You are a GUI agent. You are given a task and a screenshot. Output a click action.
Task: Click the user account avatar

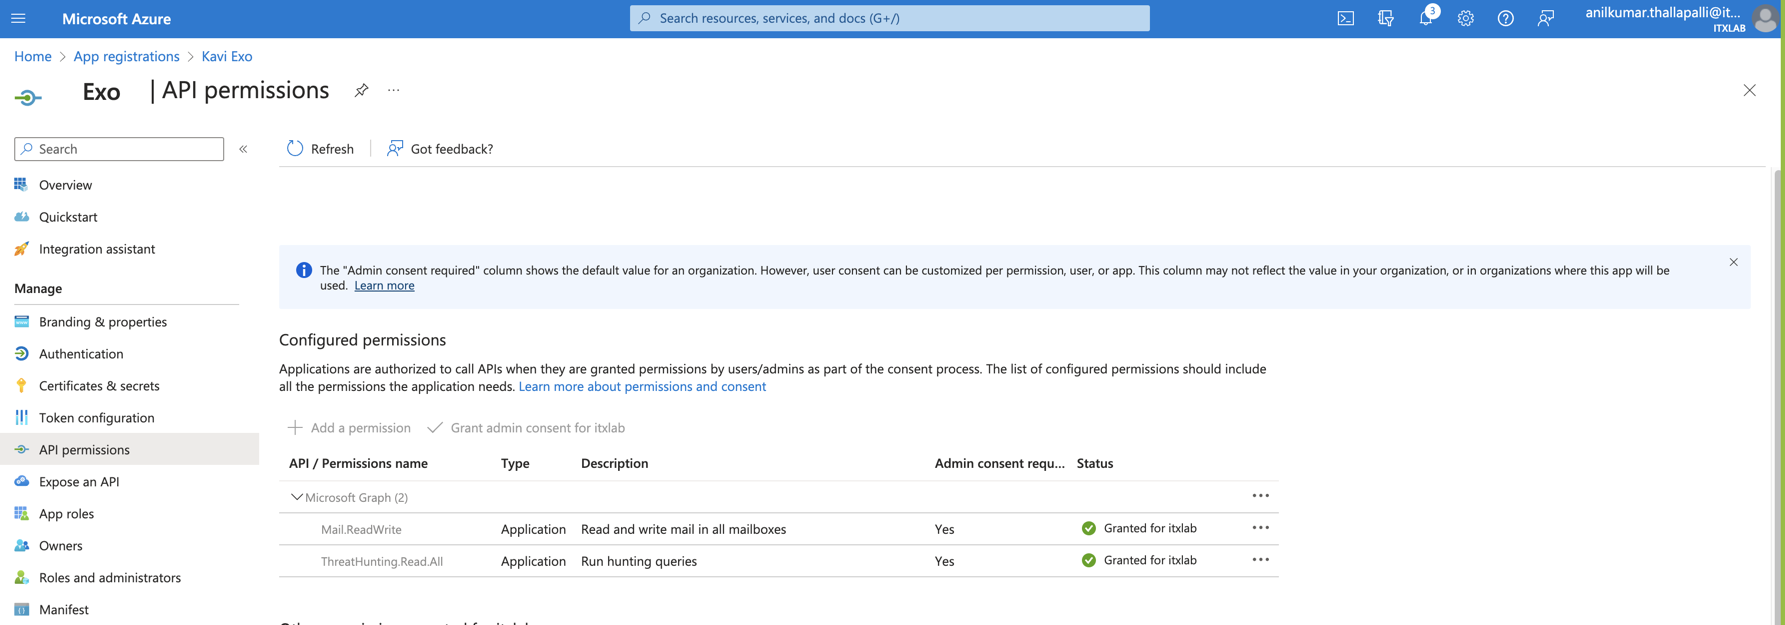pyautogui.click(x=1766, y=18)
